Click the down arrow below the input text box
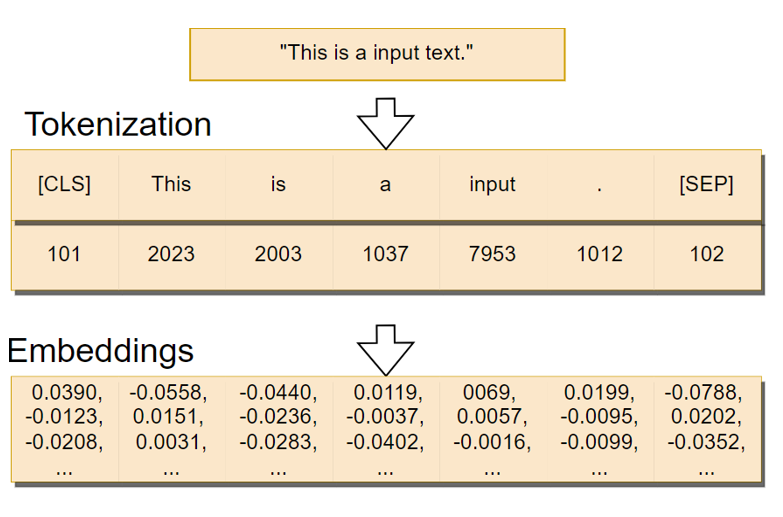This screenshot has height=517, width=783. (385, 122)
